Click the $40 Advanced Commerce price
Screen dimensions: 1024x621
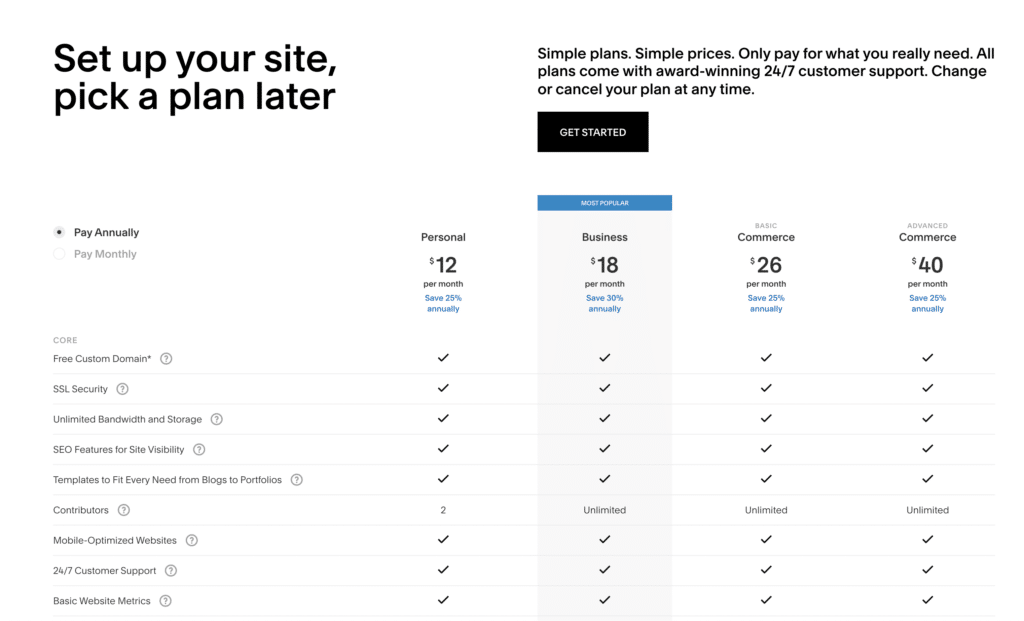point(927,265)
